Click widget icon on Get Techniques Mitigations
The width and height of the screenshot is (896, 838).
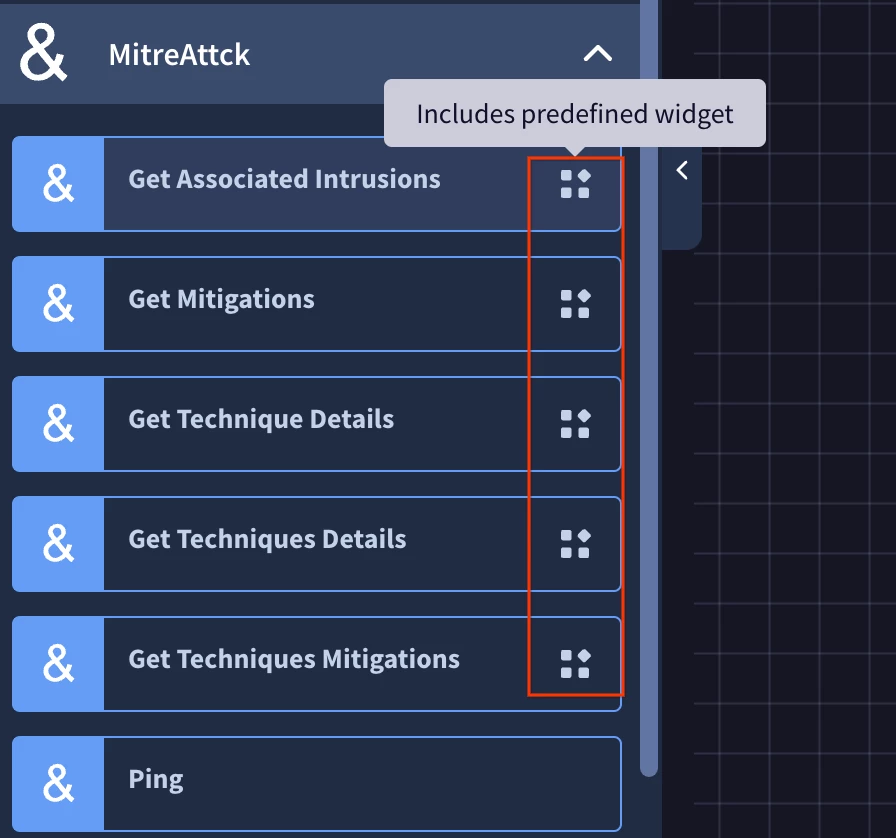(x=575, y=664)
